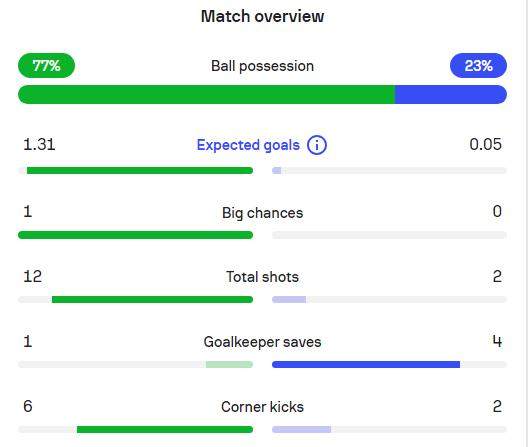The width and height of the screenshot is (528, 447).
Task: Click the green Total shots bar
Action: tap(153, 299)
